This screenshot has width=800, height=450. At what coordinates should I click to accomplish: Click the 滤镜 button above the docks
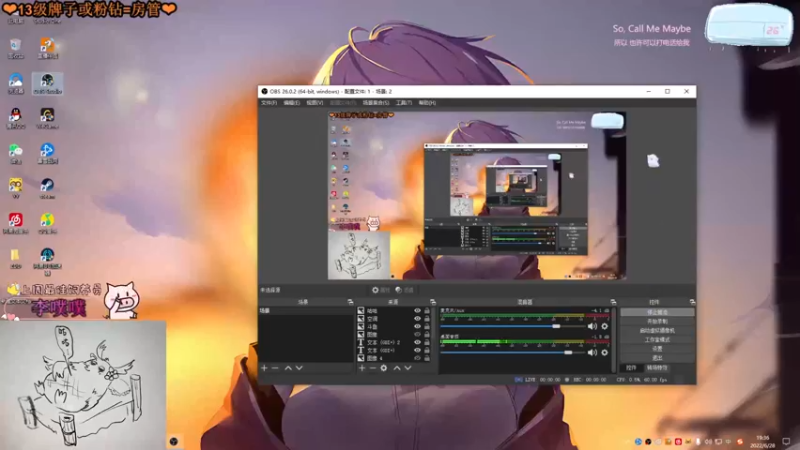click(x=405, y=290)
